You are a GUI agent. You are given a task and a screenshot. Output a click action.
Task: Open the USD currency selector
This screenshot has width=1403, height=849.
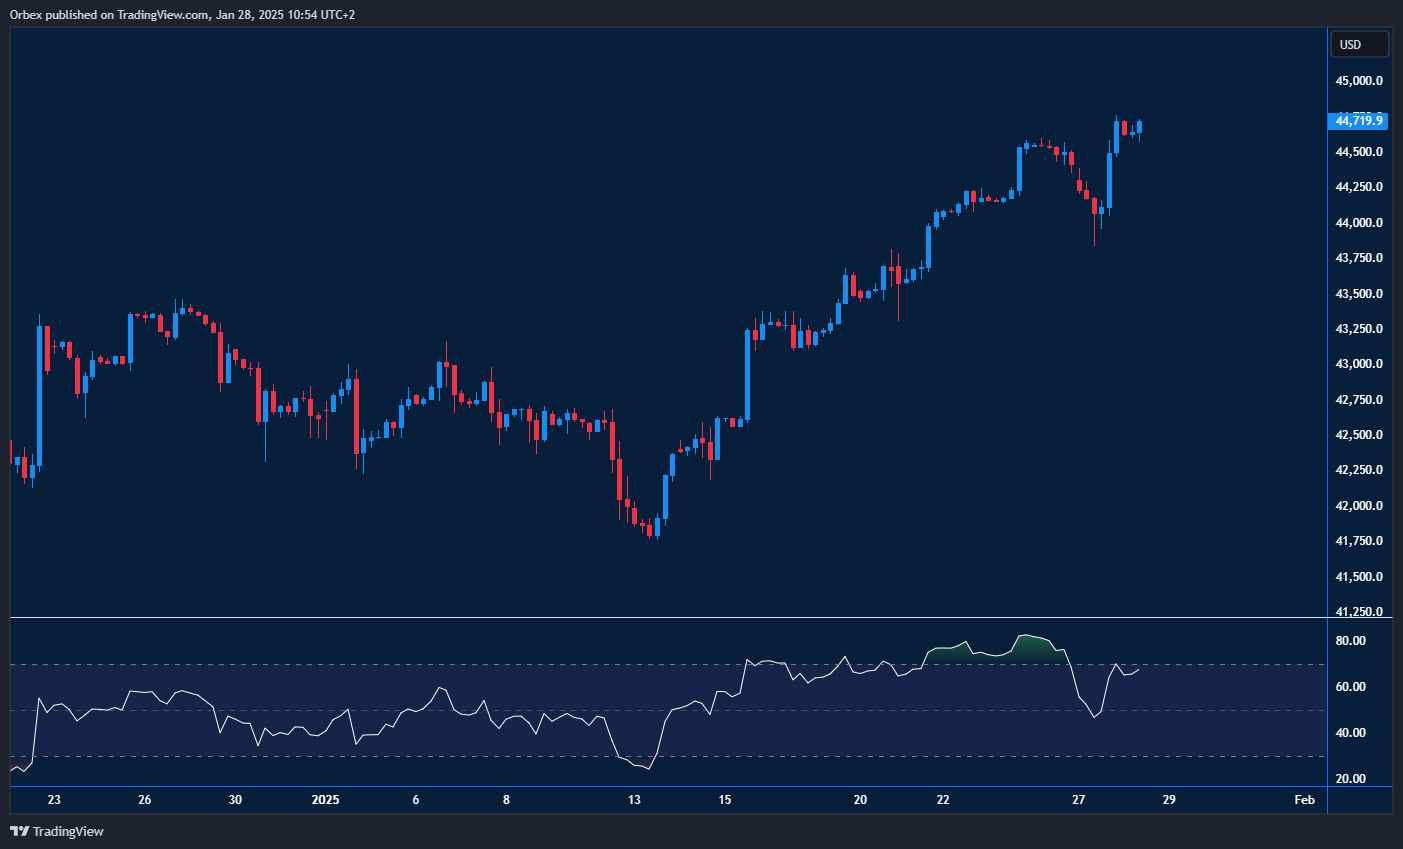pos(1358,43)
